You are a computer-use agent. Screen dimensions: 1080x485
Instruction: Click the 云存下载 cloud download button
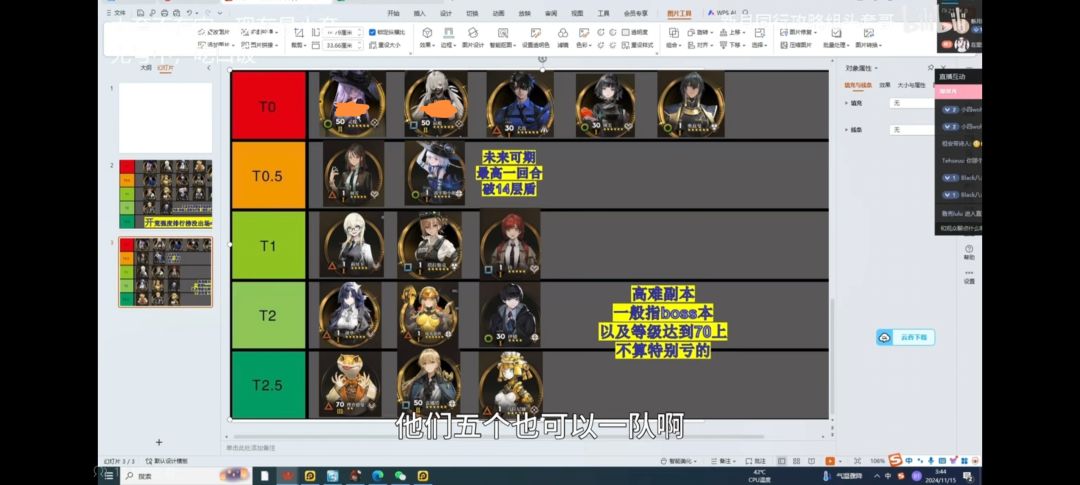[906, 337]
